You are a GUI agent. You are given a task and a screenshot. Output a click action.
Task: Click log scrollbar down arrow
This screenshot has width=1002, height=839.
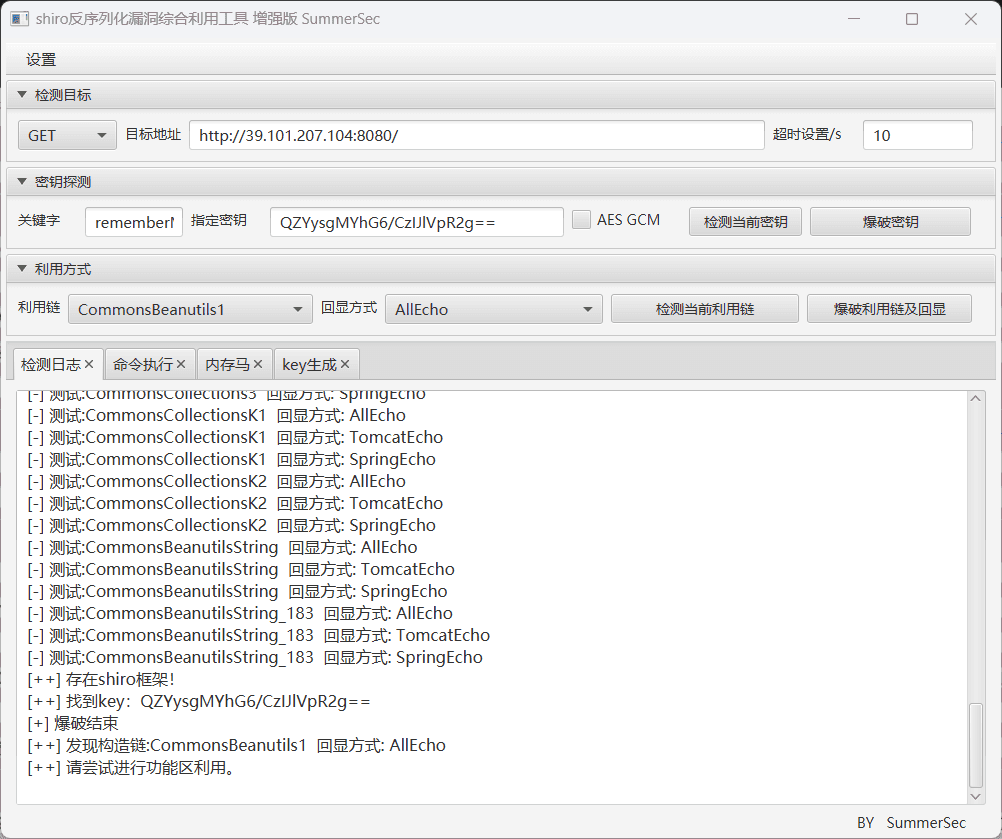(976, 795)
